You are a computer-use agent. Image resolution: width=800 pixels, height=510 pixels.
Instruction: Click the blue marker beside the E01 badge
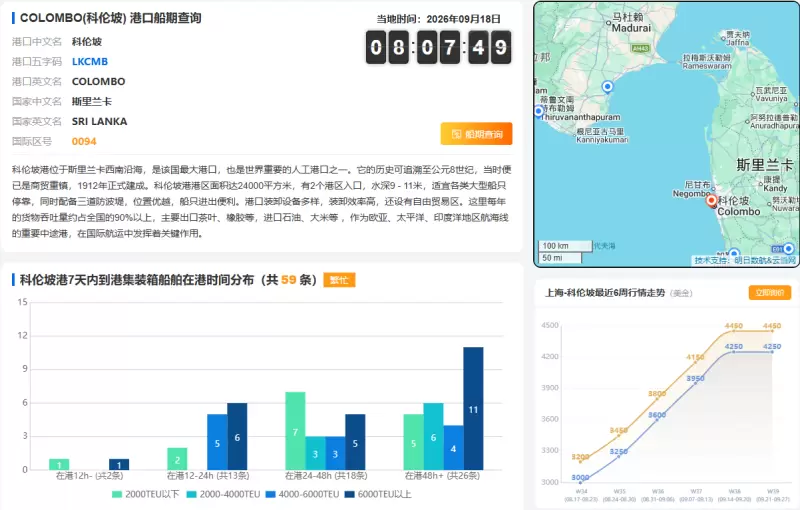[789, 248]
